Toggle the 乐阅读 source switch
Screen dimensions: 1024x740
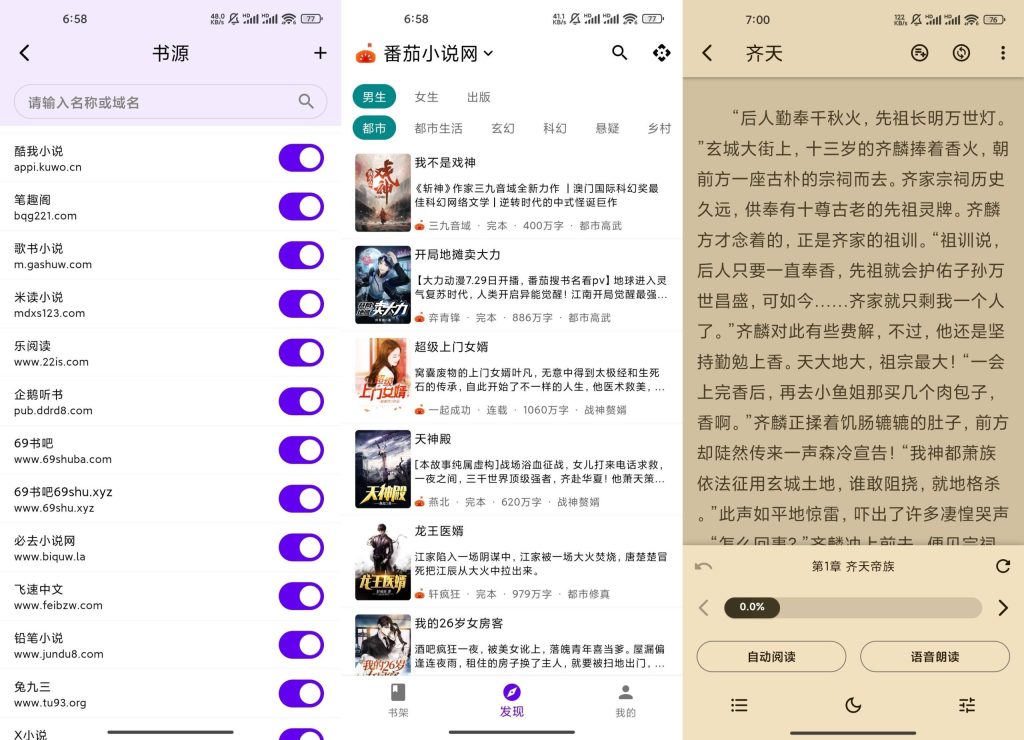click(301, 353)
